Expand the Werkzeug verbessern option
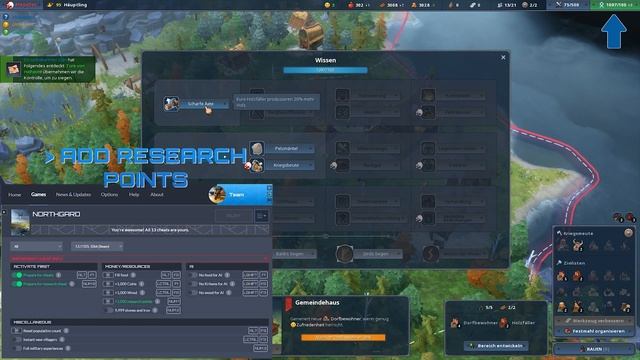This screenshot has height=360, width=640. (594, 321)
